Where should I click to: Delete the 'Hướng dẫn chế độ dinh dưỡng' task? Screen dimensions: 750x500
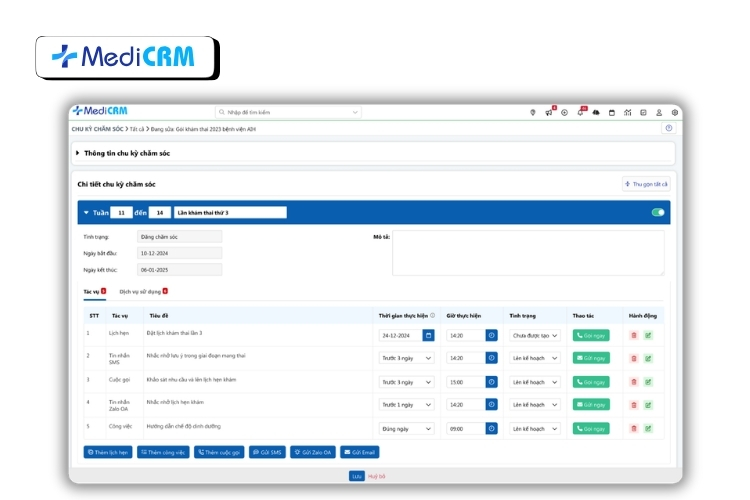coord(634,428)
